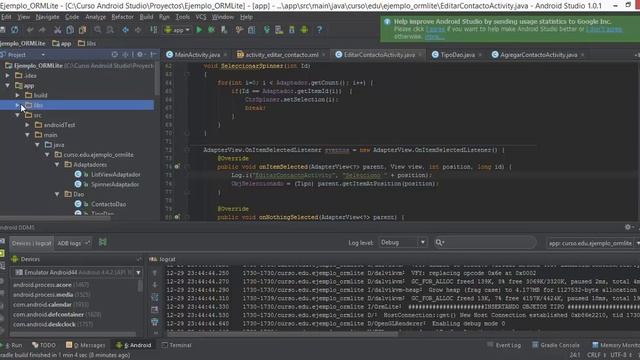Viewport: 640px width, 360px height.
Task: Click the navigate Back arrow icon
Action: click(125, 30)
